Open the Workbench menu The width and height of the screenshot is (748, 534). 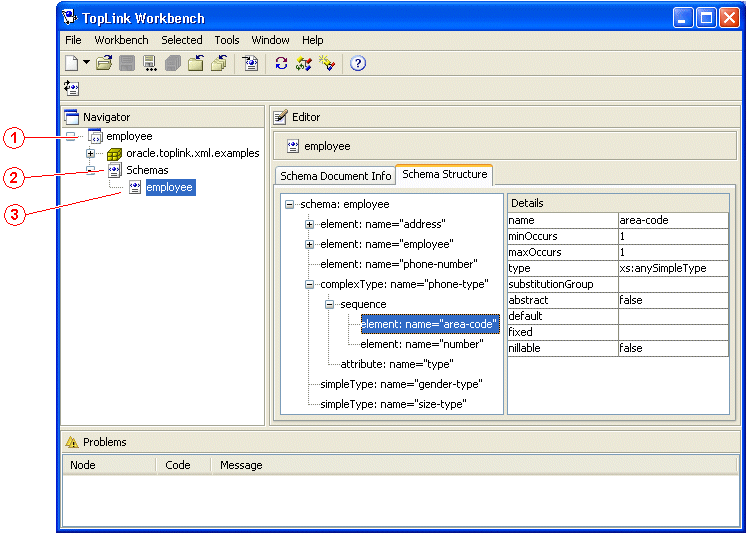[x=121, y=40]
